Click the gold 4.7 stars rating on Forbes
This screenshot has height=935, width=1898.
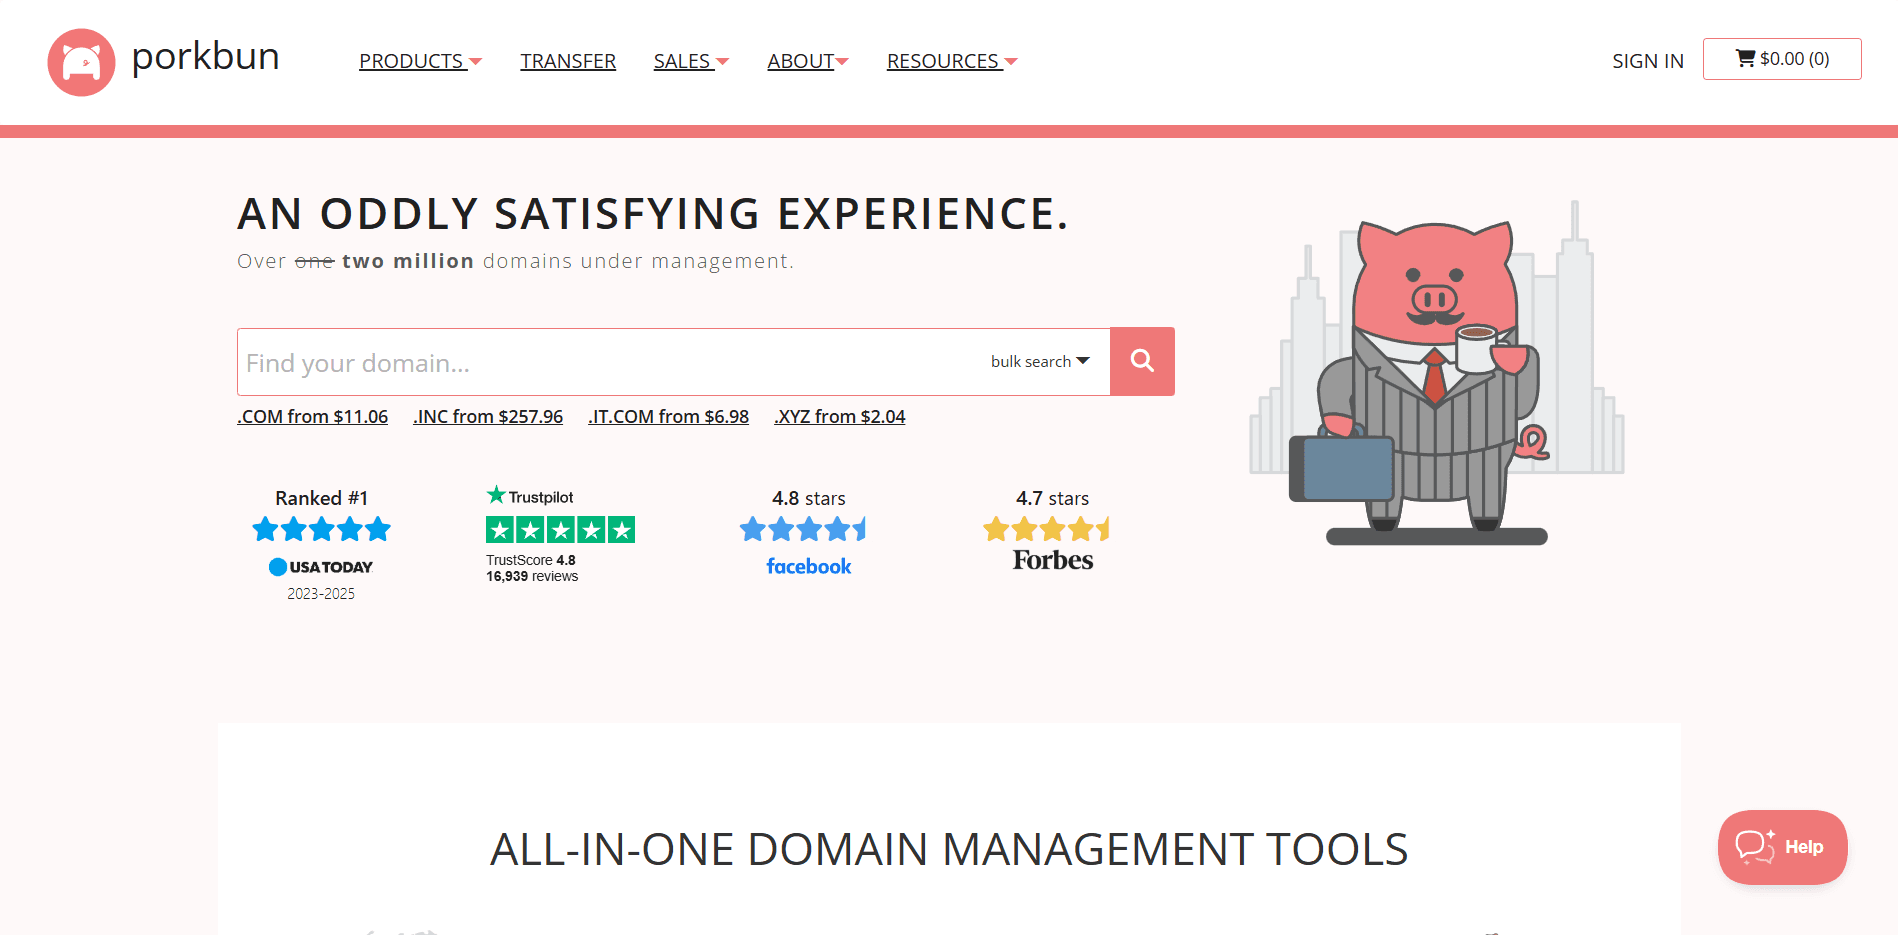[x=1047, y=529]
